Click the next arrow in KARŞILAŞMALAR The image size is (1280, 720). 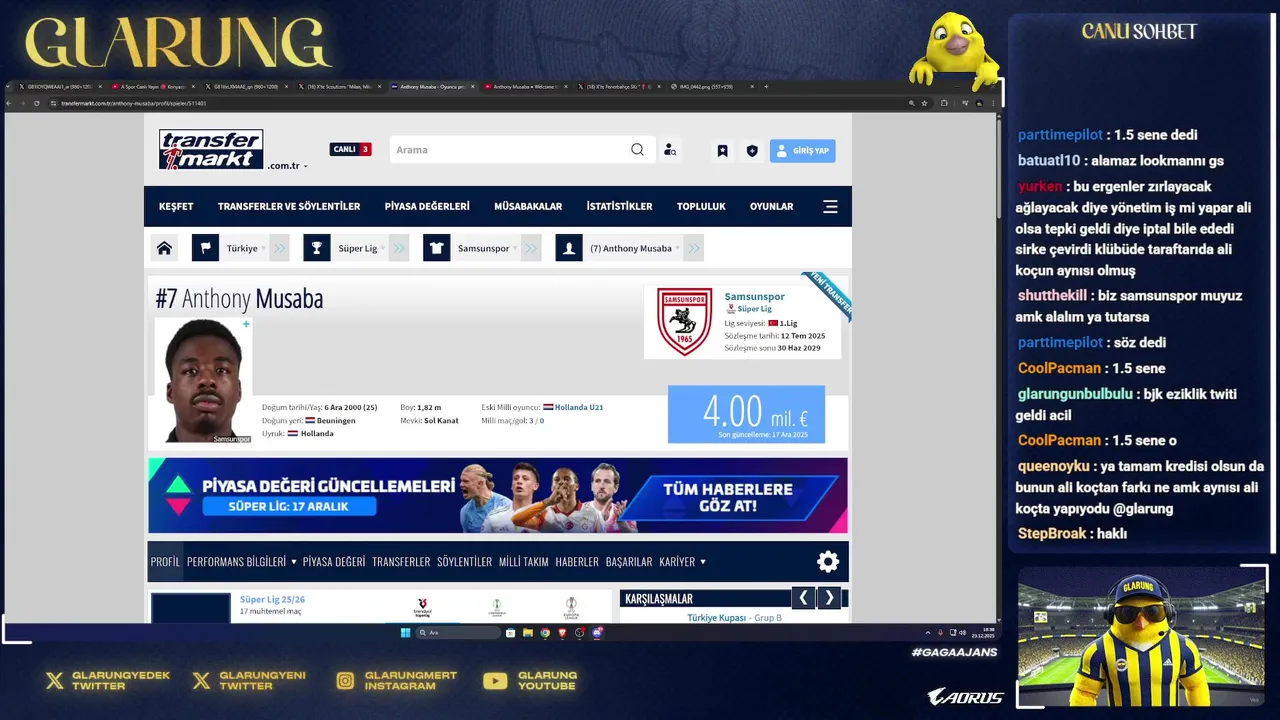[829, 598]
